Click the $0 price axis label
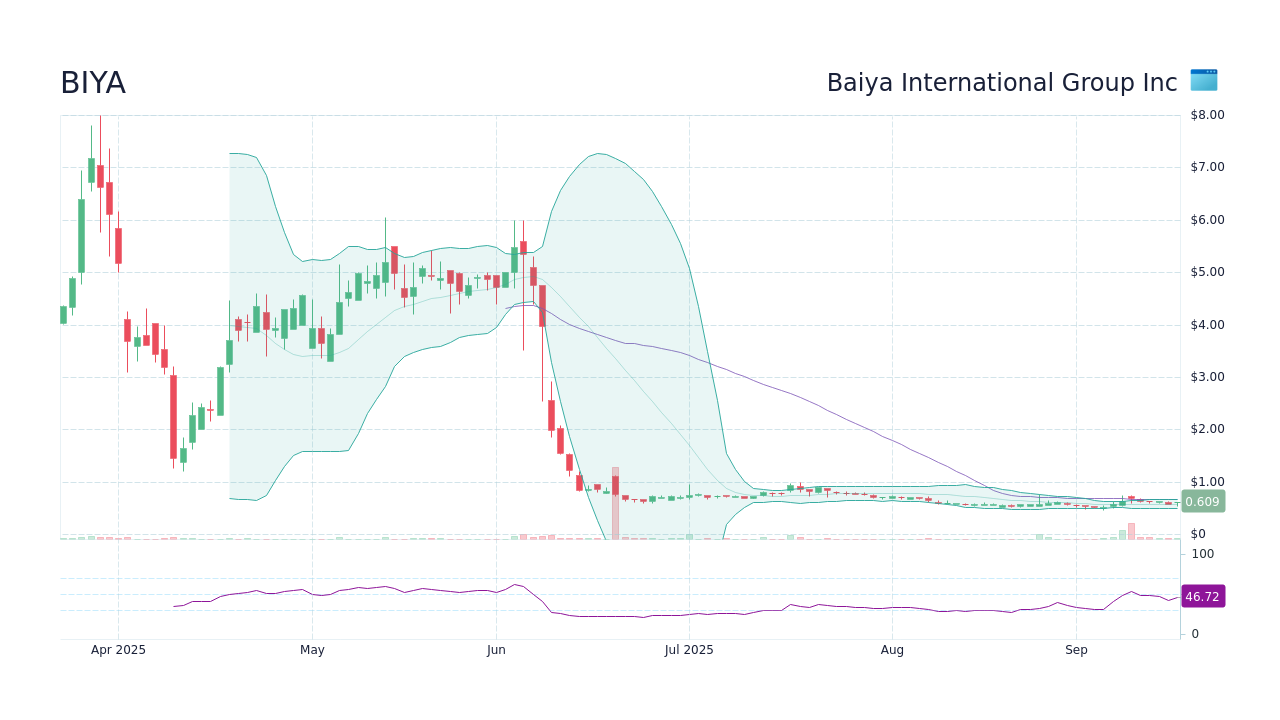The height and width of the screenshot is (720, 1280). click(1198, 534)
